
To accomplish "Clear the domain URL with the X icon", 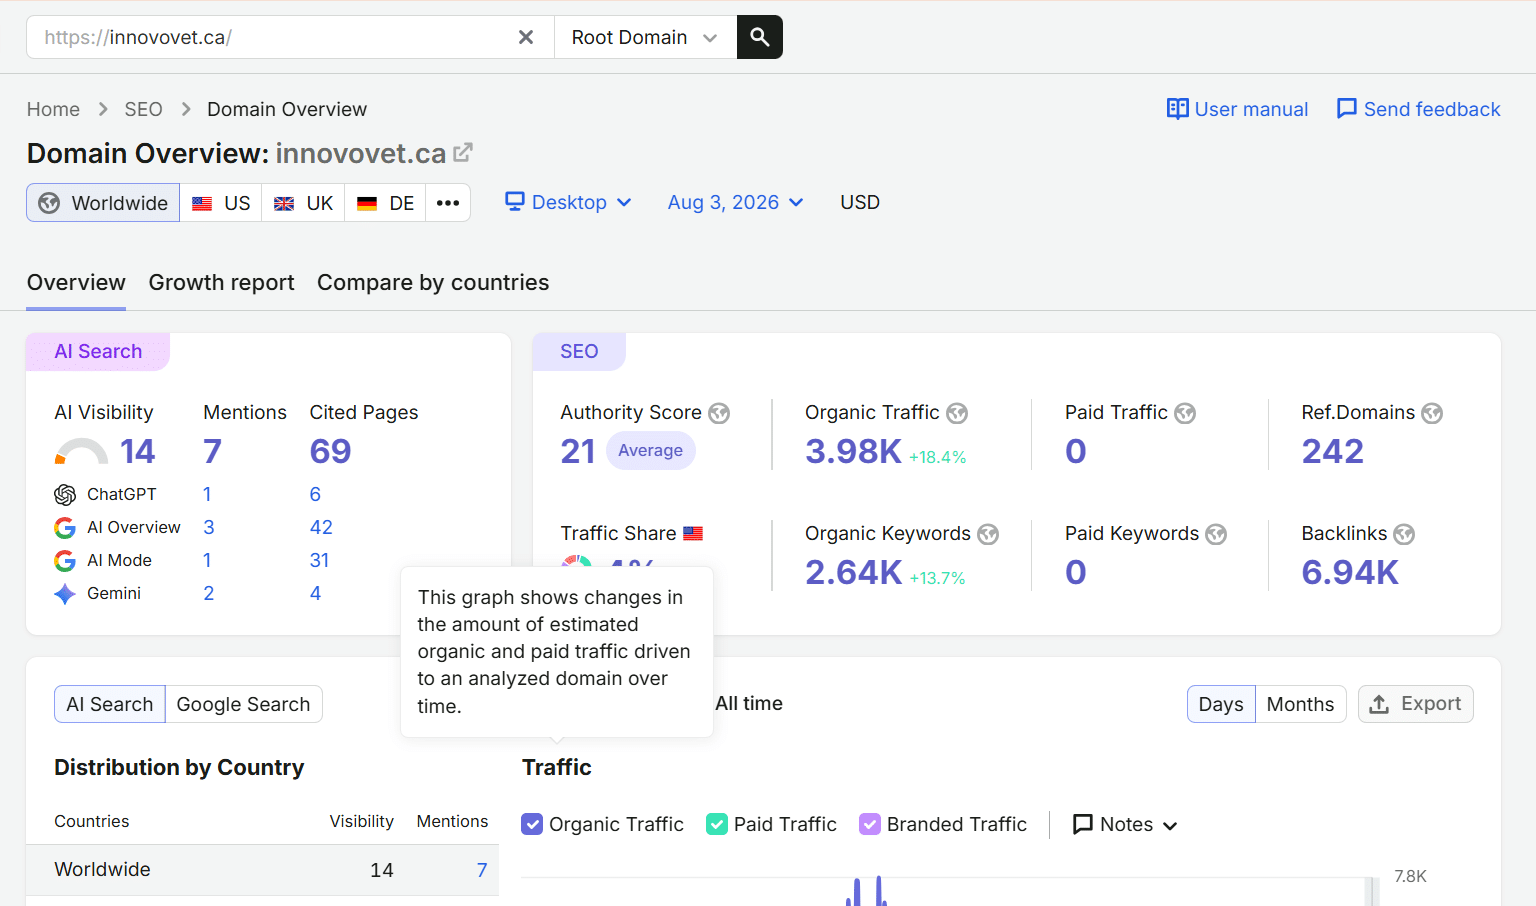I will [x=526, y=37].
